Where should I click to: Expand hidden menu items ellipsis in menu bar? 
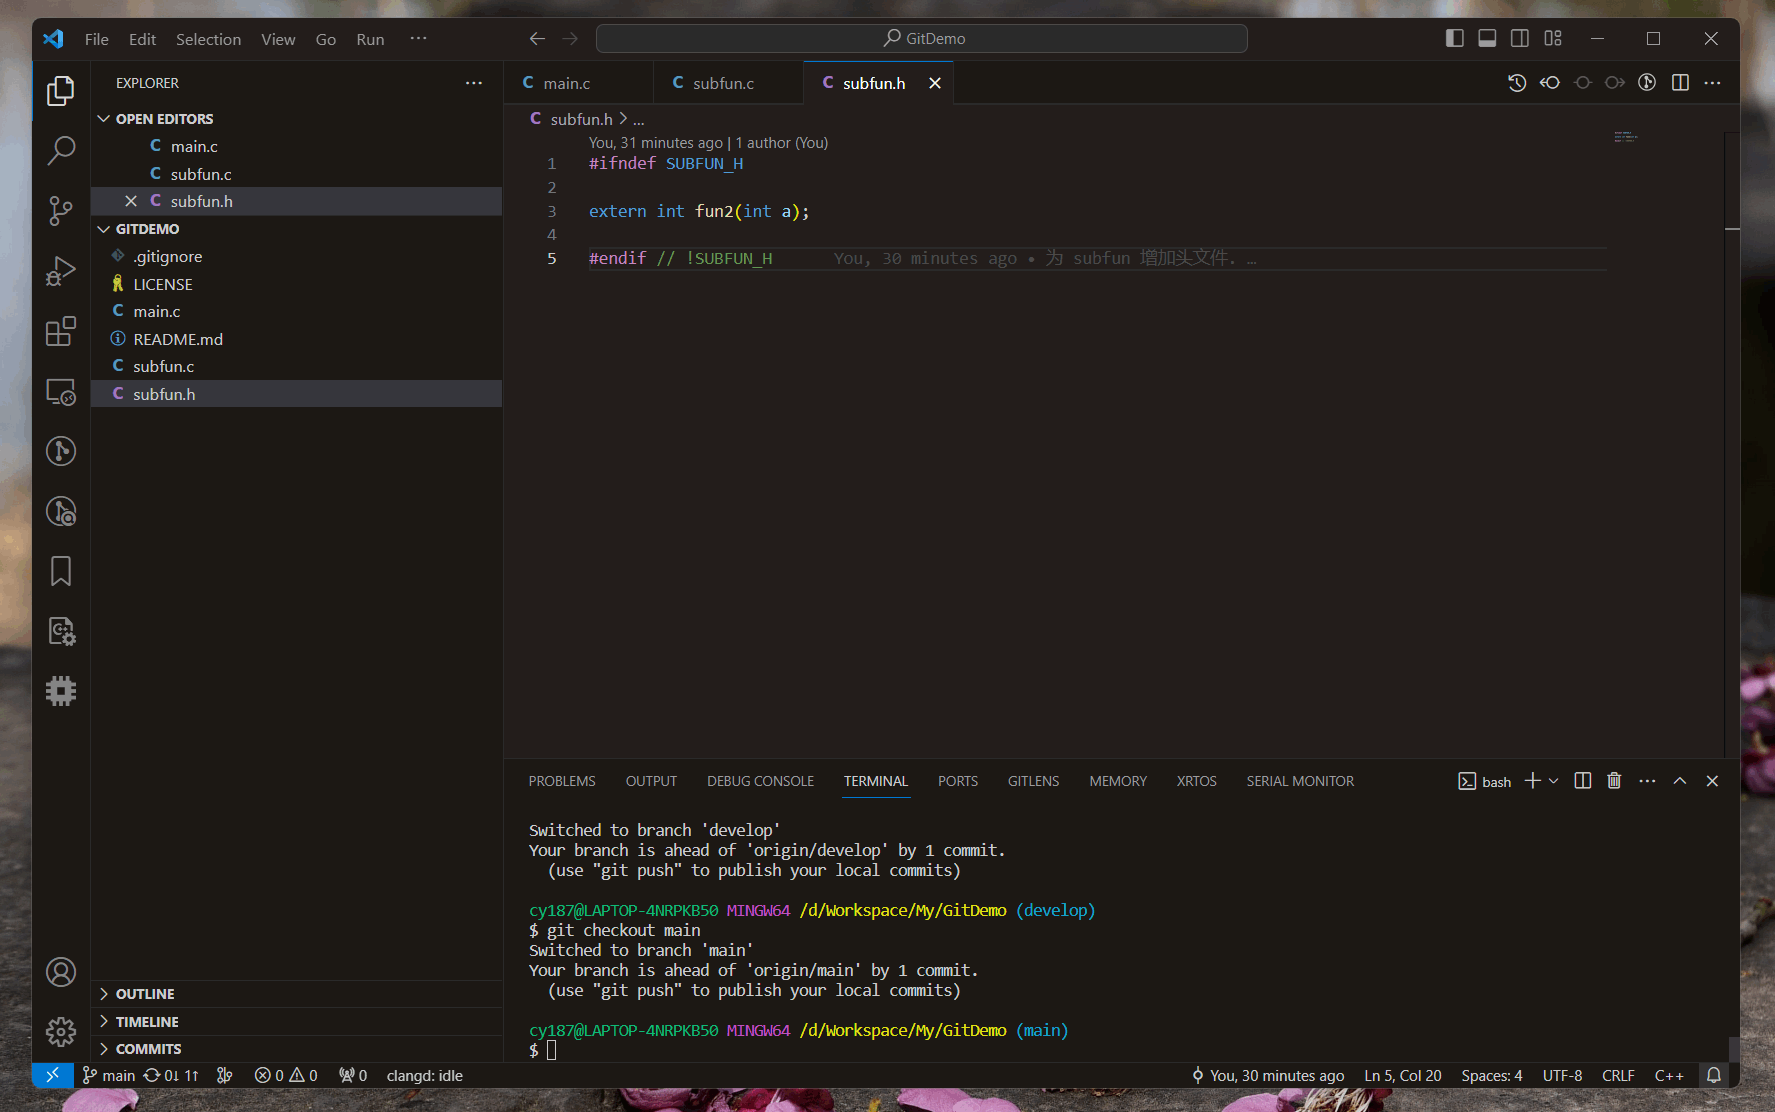[x=418, y=39]
